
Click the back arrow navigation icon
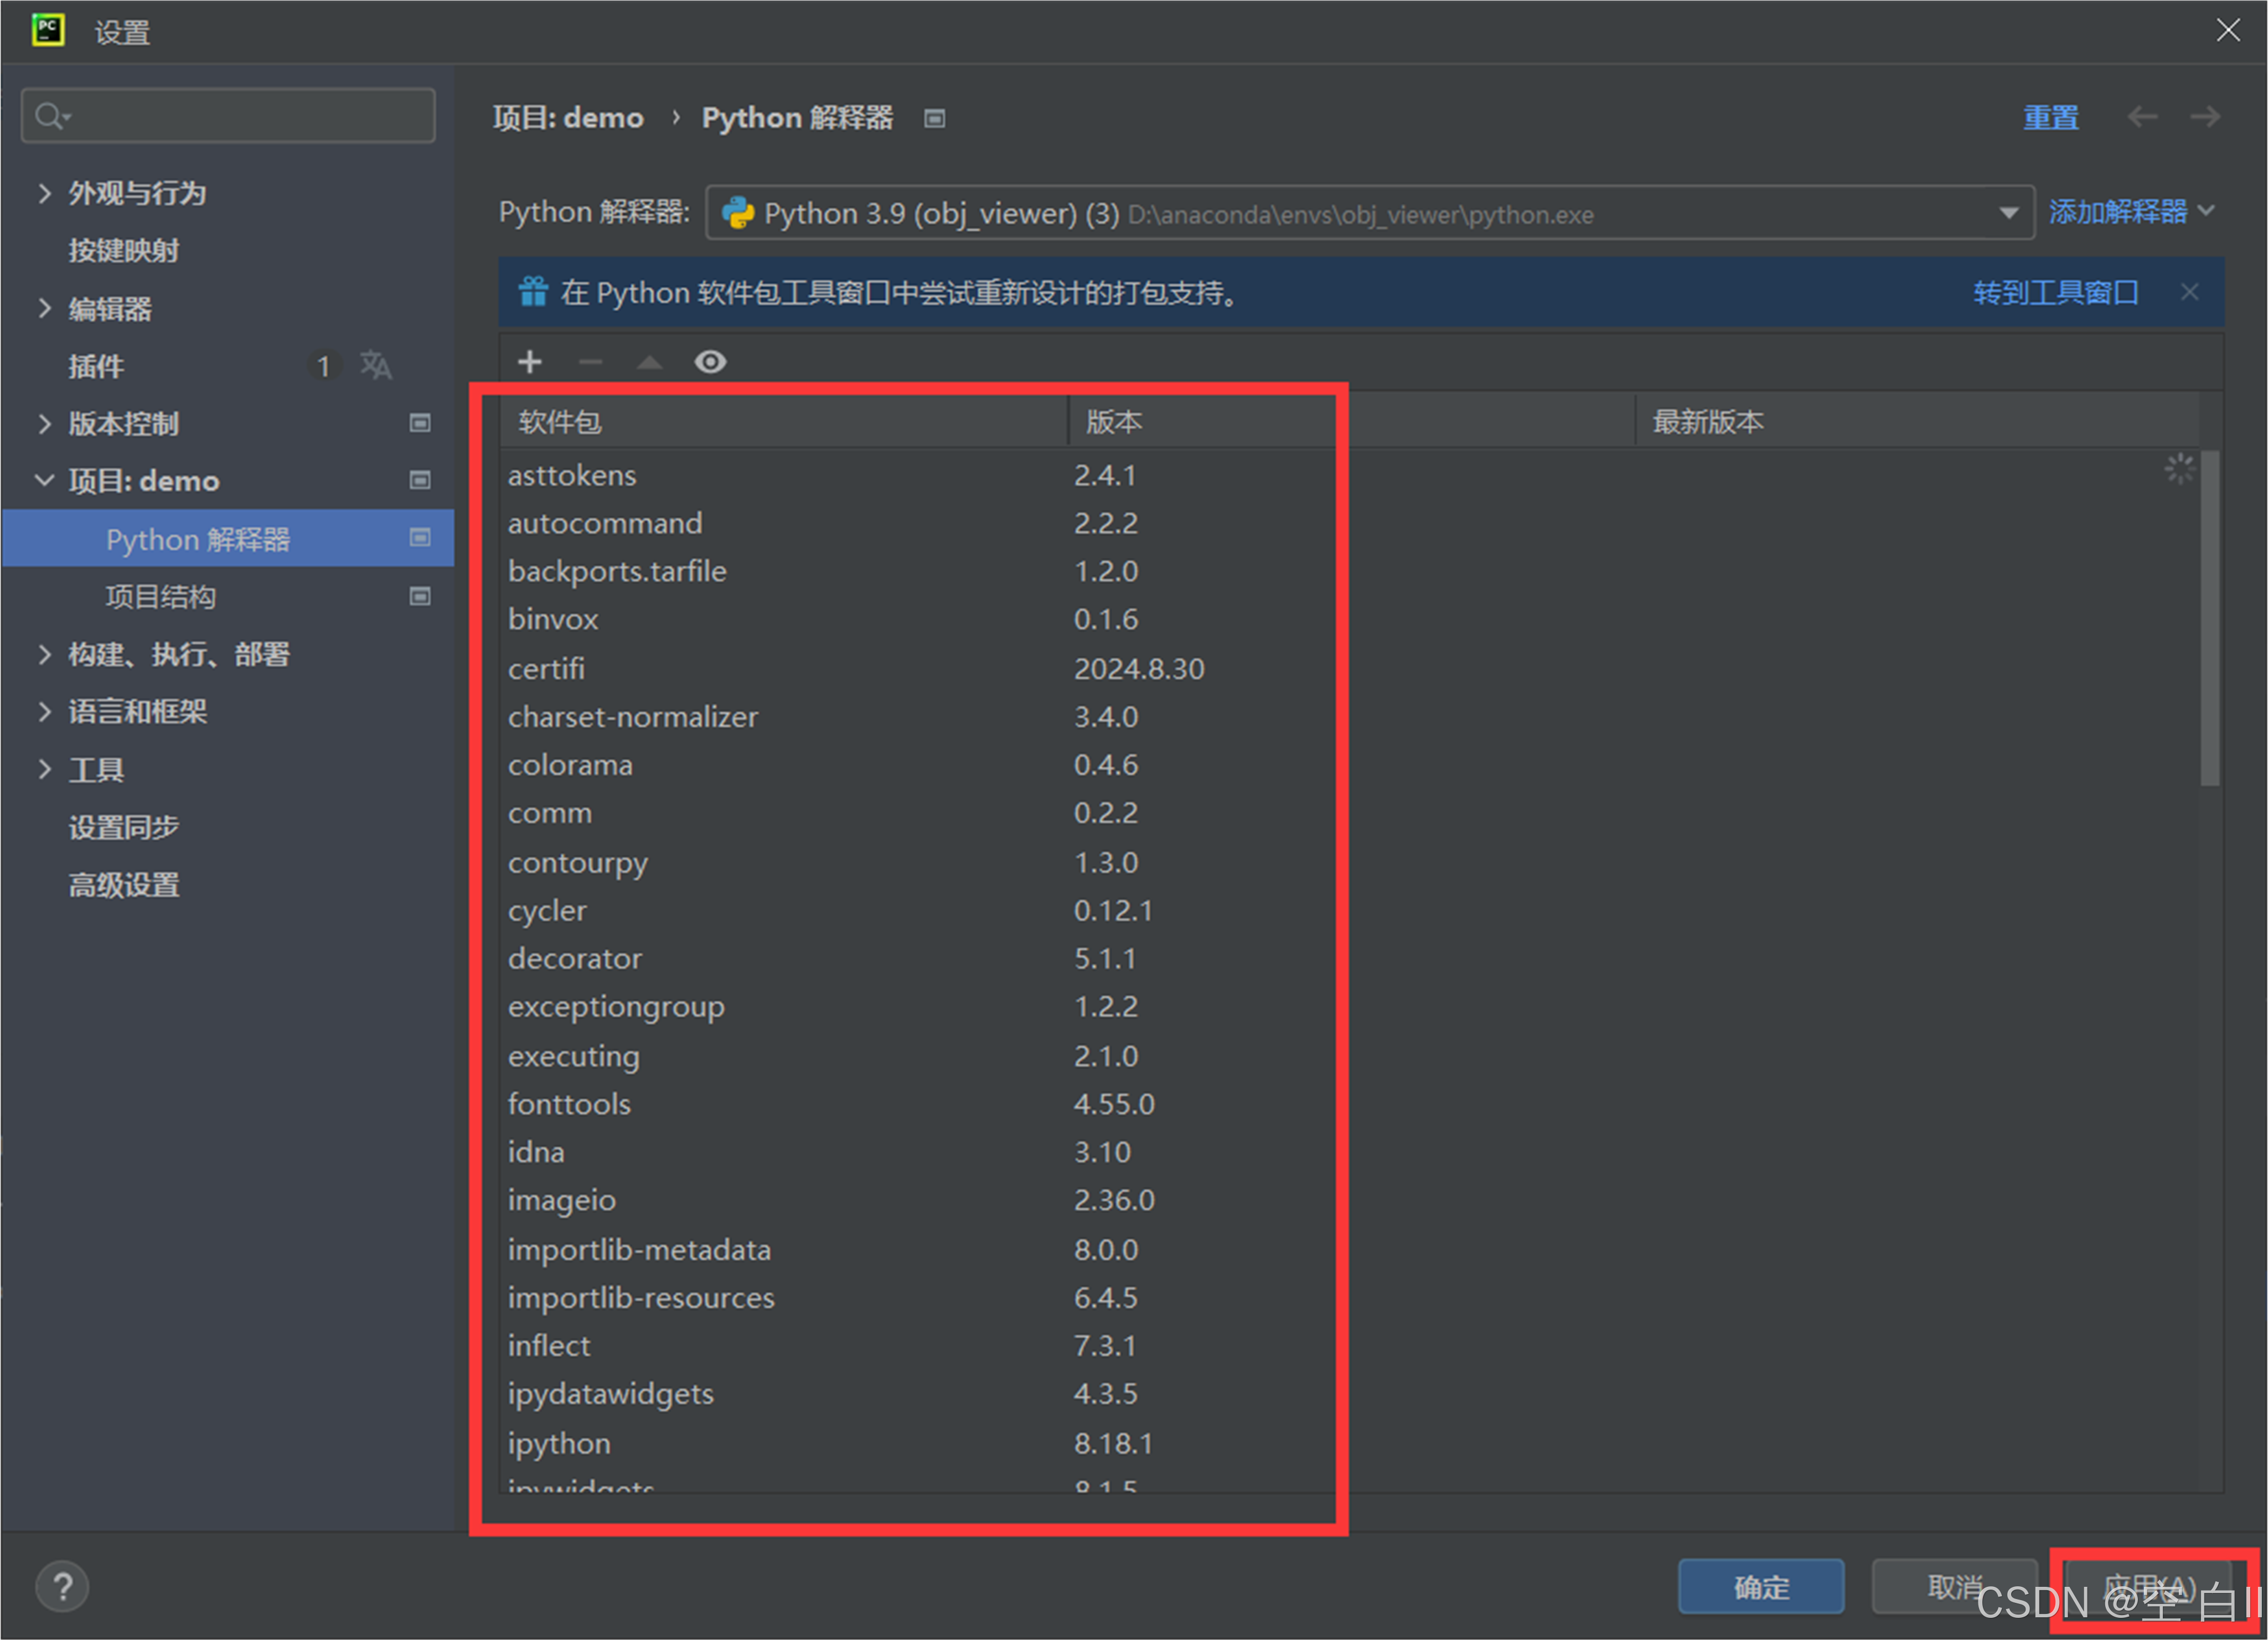[x=2142, y=117]
